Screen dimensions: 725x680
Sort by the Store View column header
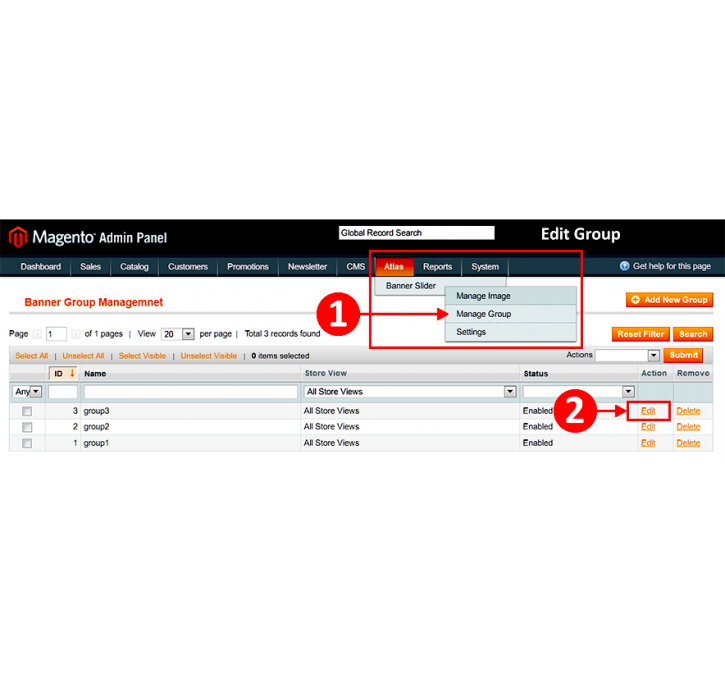click(x=326, y=373)
